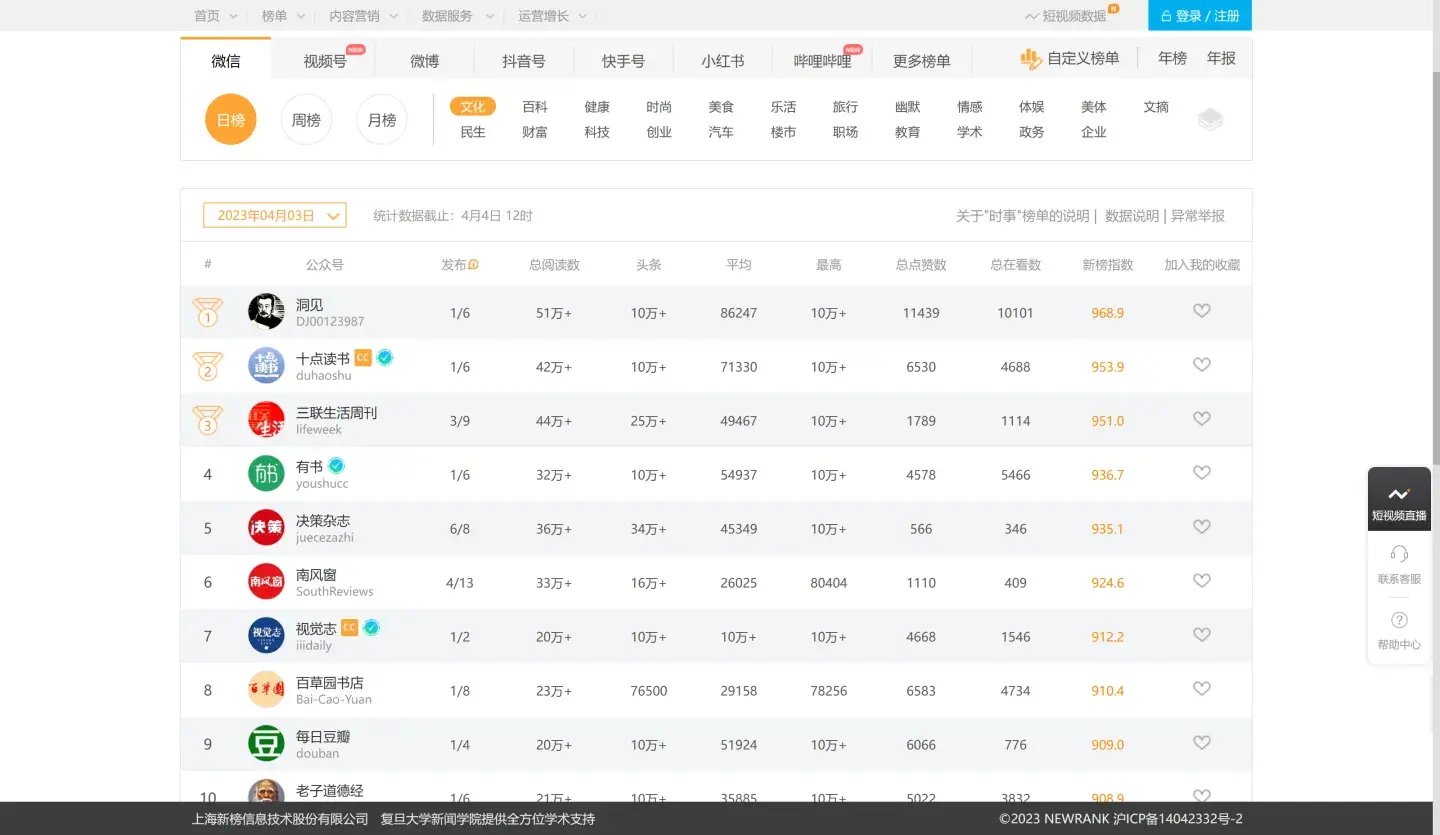Open 数据说明 link
The width and height of the screenshot is (1440, 835).
coord(1132,216)
